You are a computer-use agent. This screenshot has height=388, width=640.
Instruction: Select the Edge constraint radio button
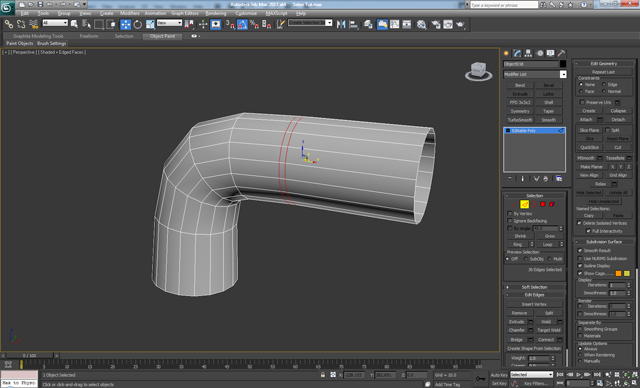pyautogui.click(x=604, y=84)
